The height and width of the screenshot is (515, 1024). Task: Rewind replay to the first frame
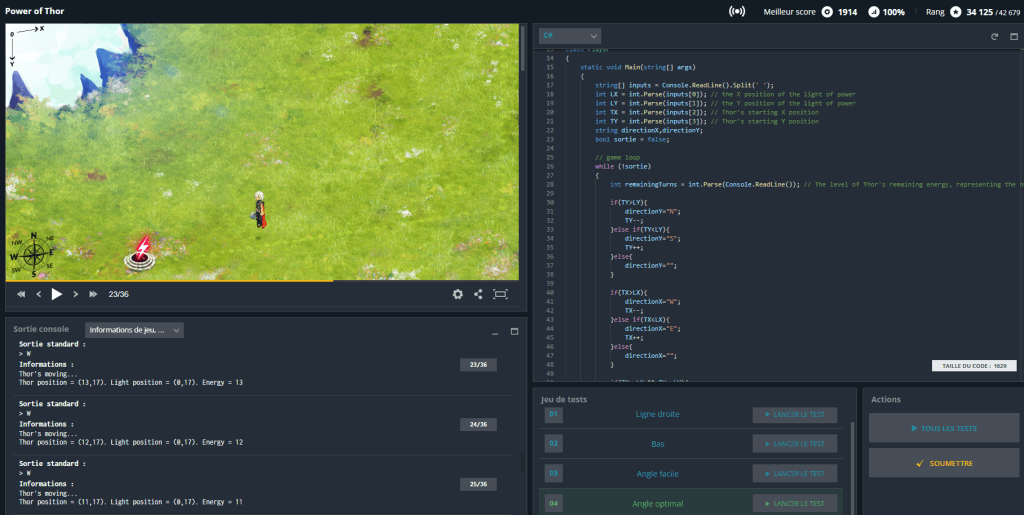[21, 294]
